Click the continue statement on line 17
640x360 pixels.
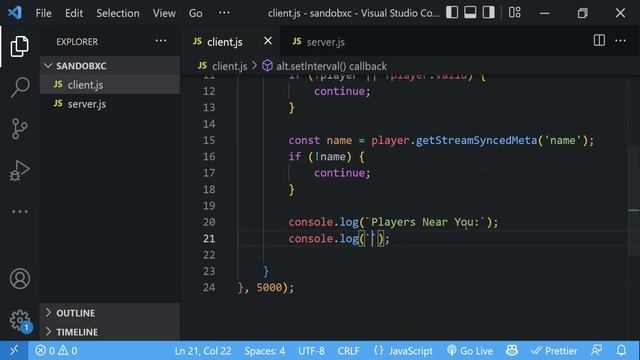point(342,173)
